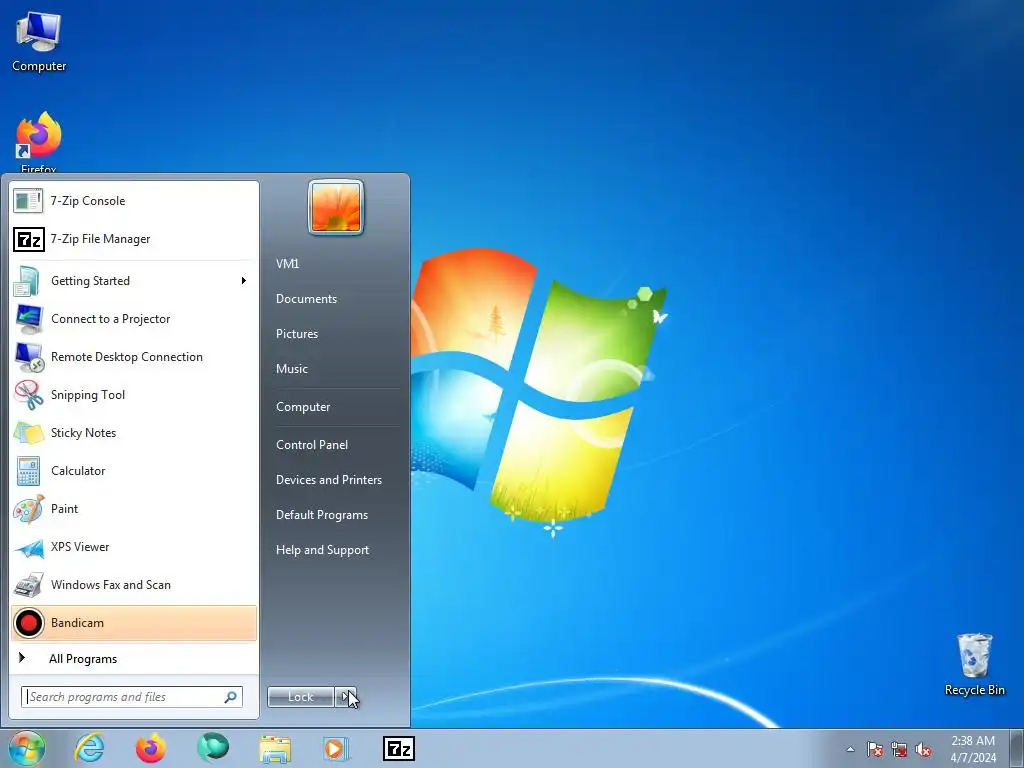This screenshot has height=768, width=1024.
Task: Expand Getting Started submenu arrow
Action: (x=244, y=281)
